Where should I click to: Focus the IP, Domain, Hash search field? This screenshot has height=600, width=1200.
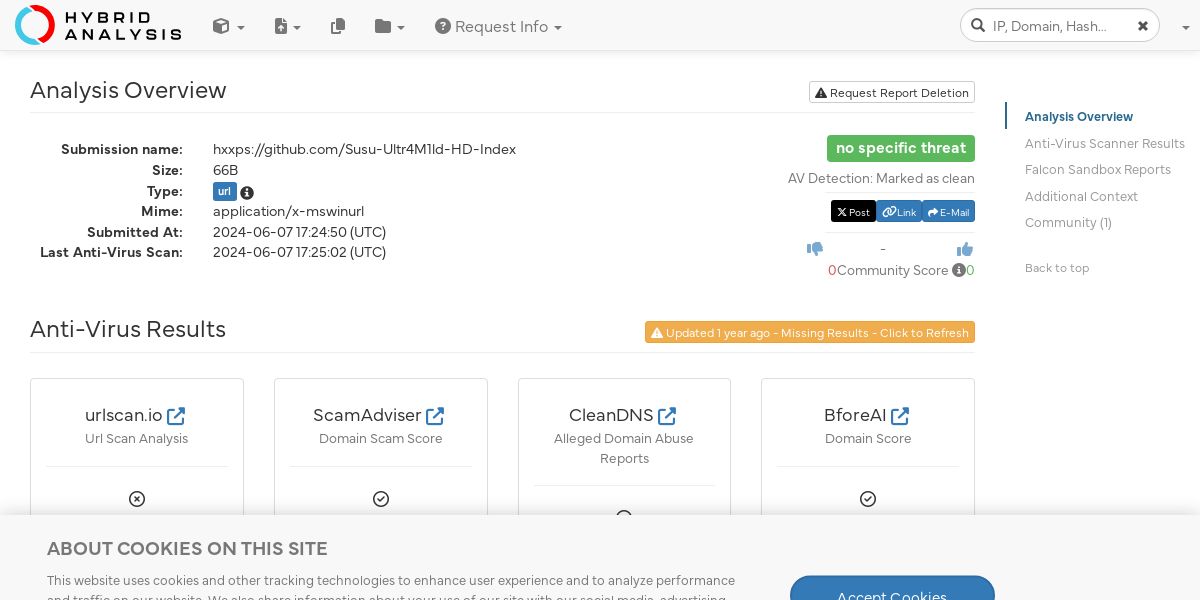pyautogui.click(x=1059, y=26)
